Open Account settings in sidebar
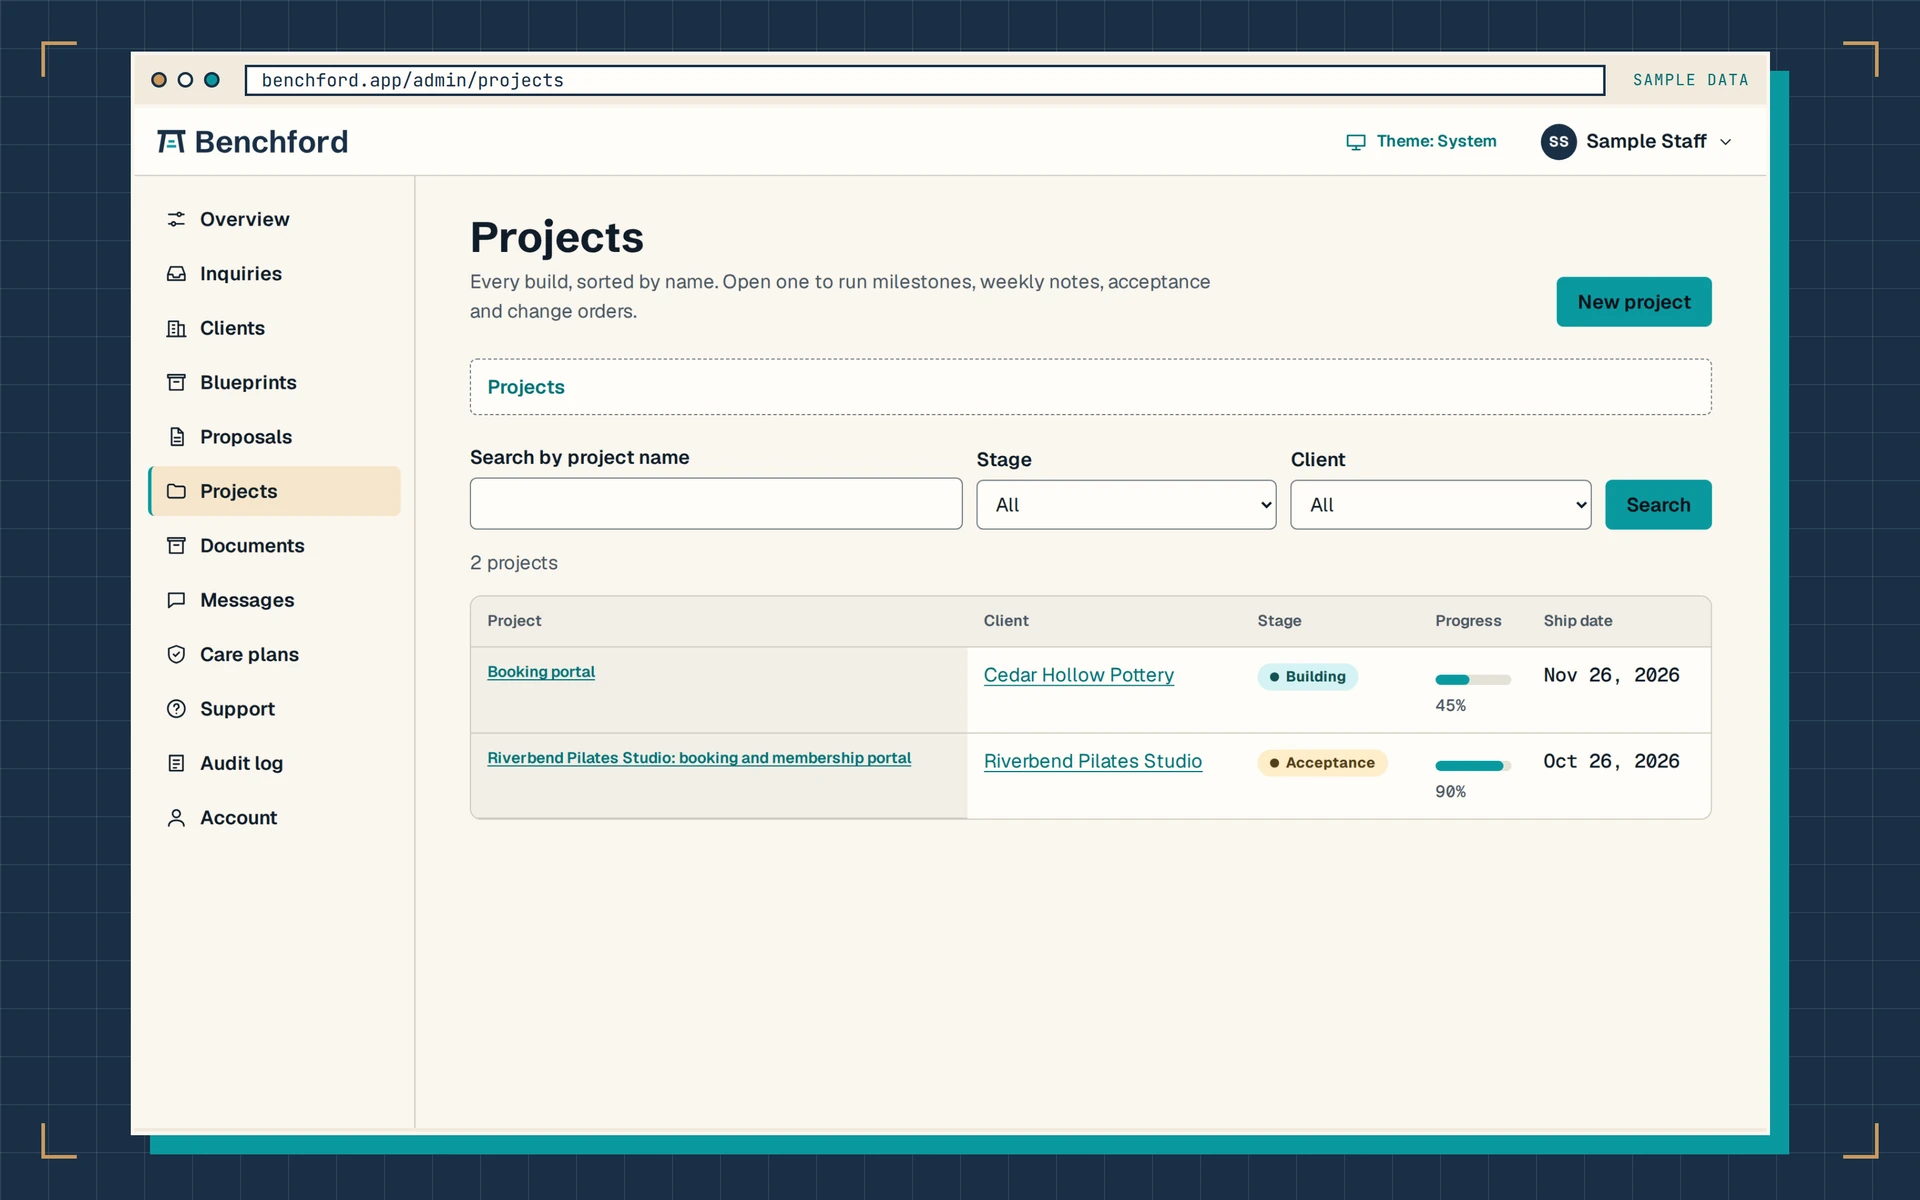1920x1200 pixels. (274, 818)
